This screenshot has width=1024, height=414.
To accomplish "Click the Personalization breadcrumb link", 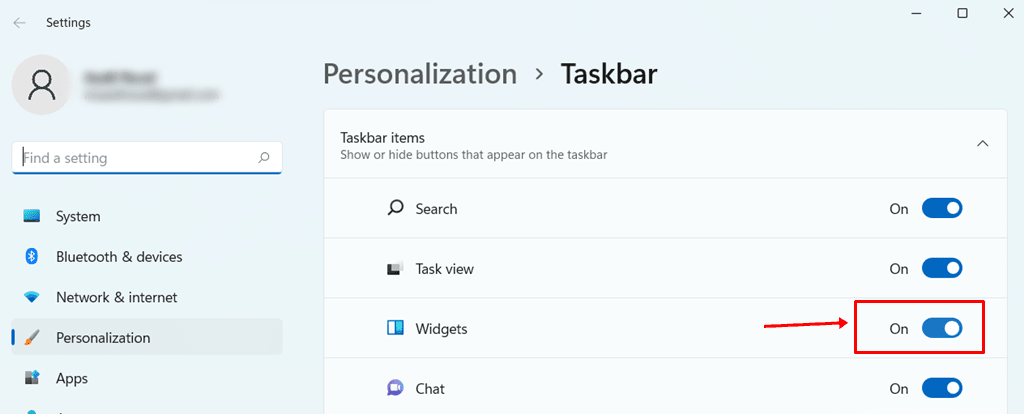I will (x=420, y=74).
